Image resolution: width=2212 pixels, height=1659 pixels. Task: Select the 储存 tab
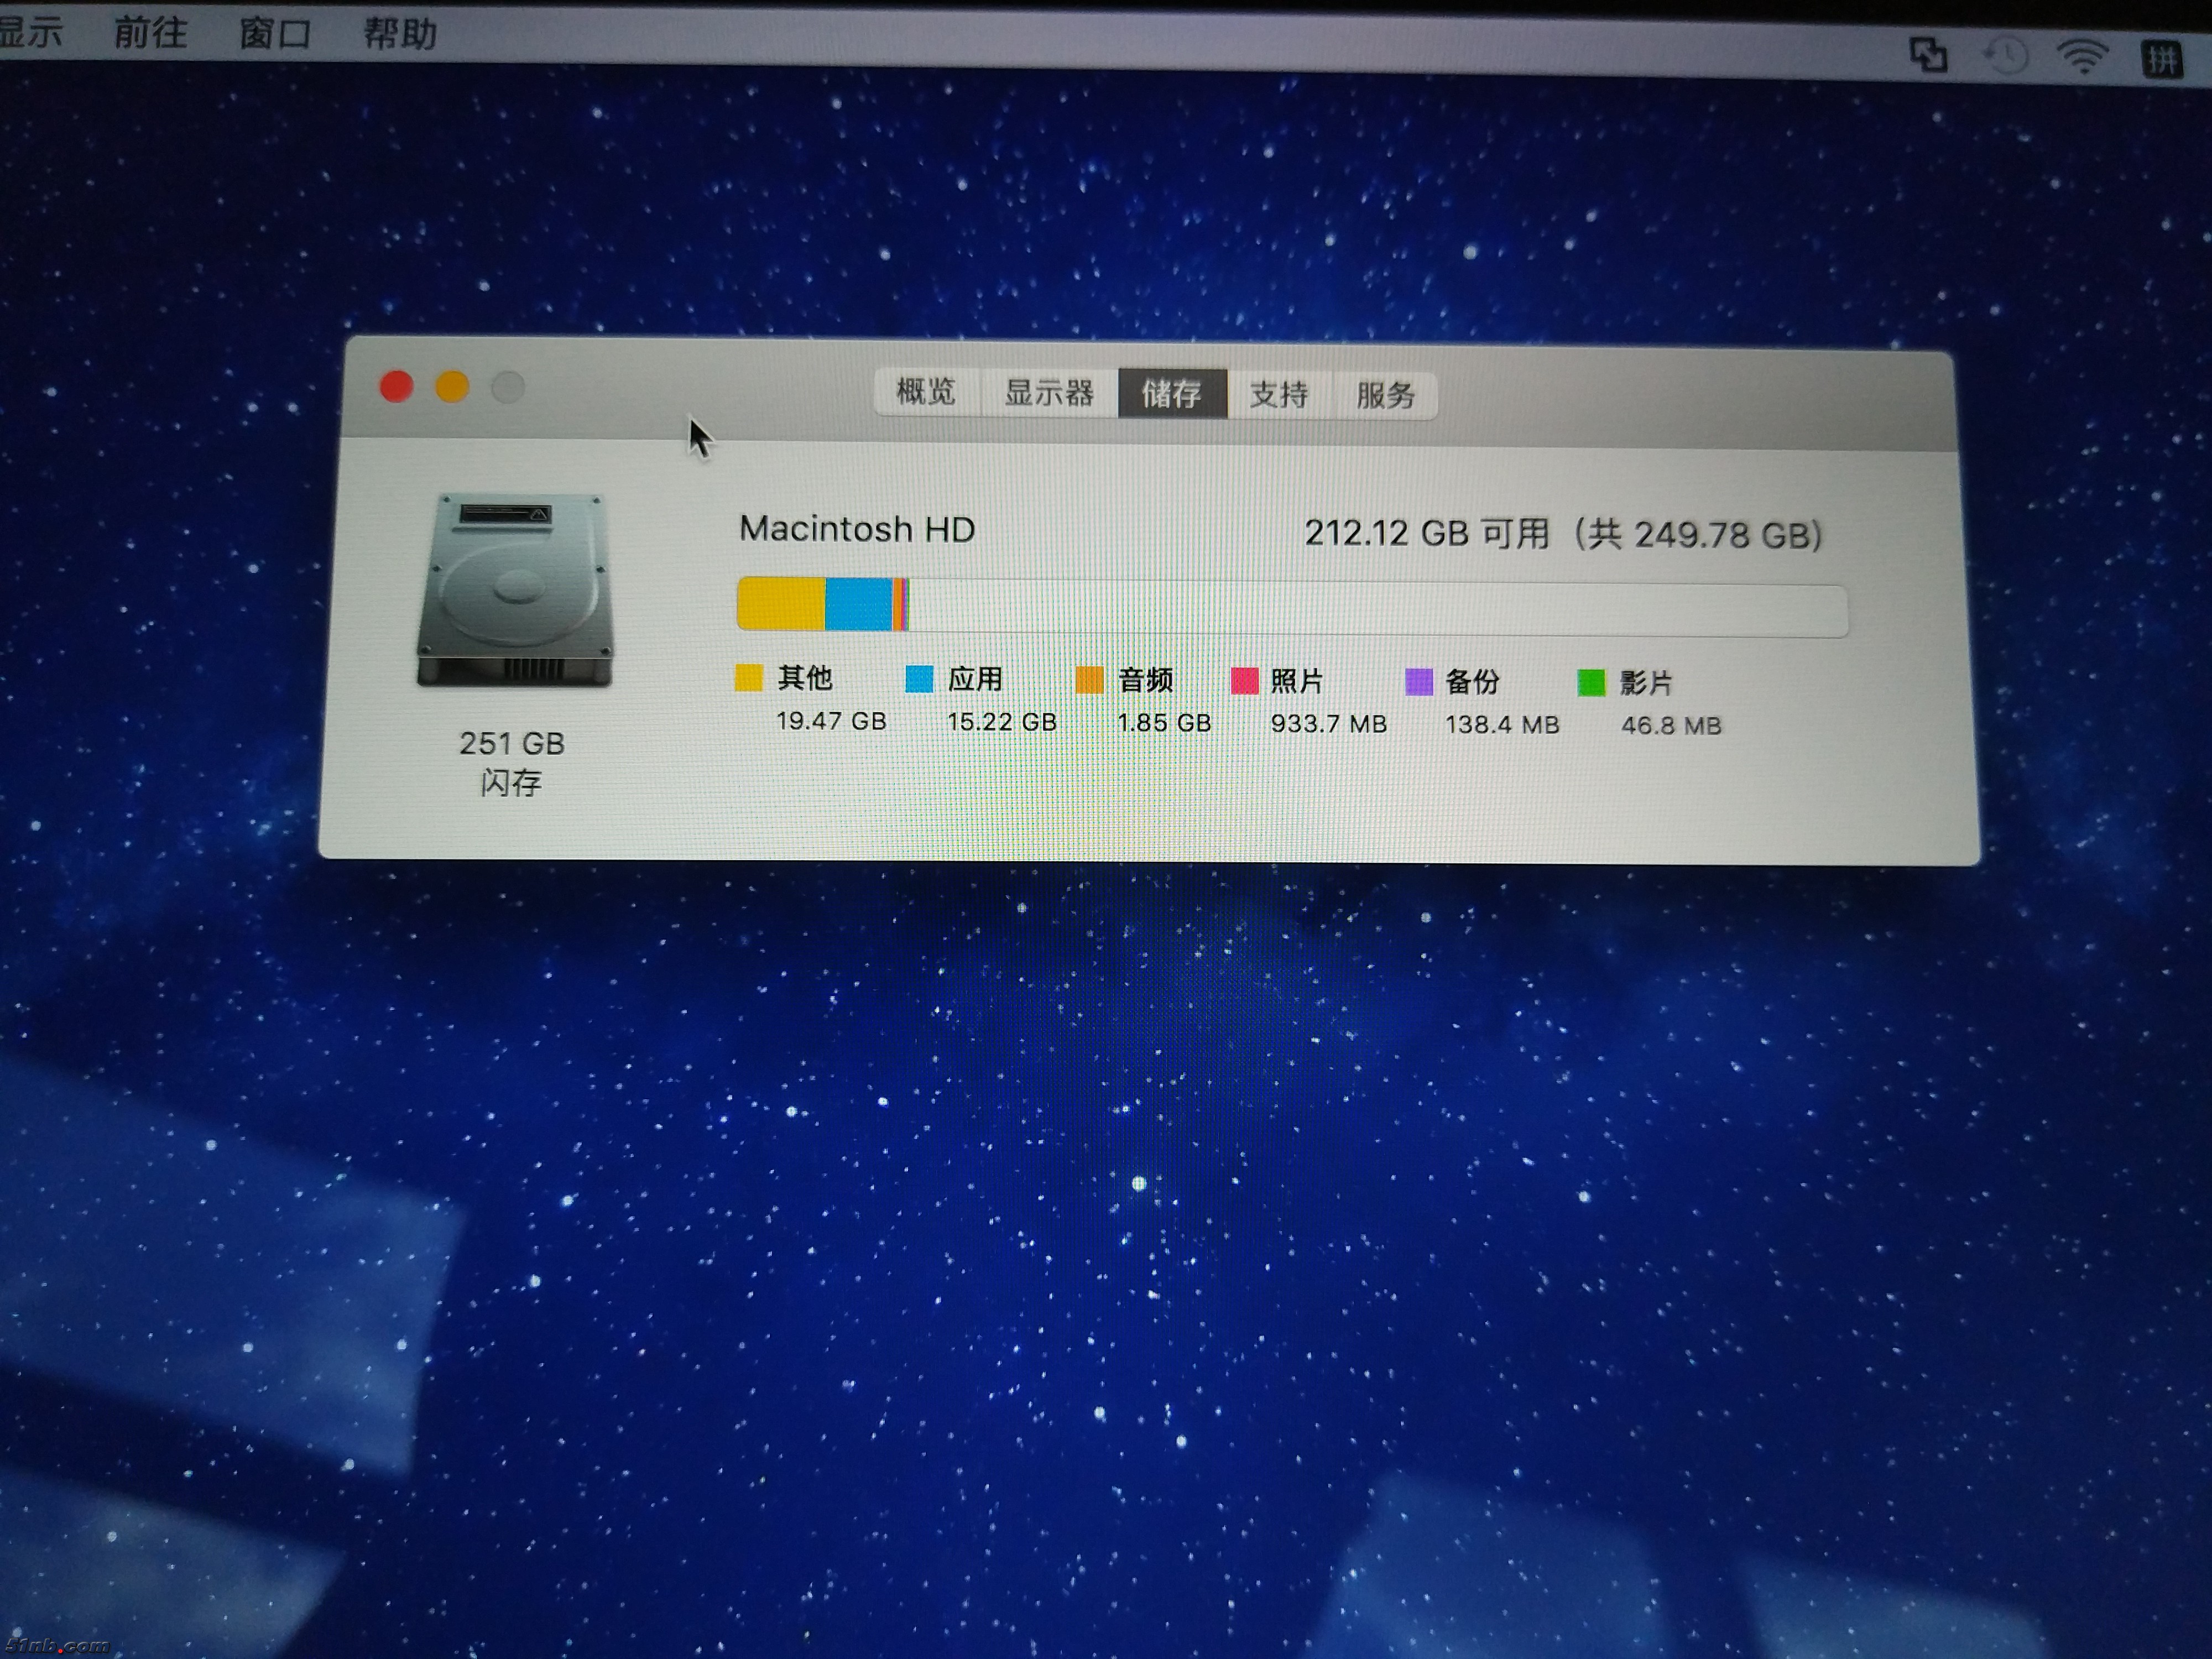[1172, 394]
